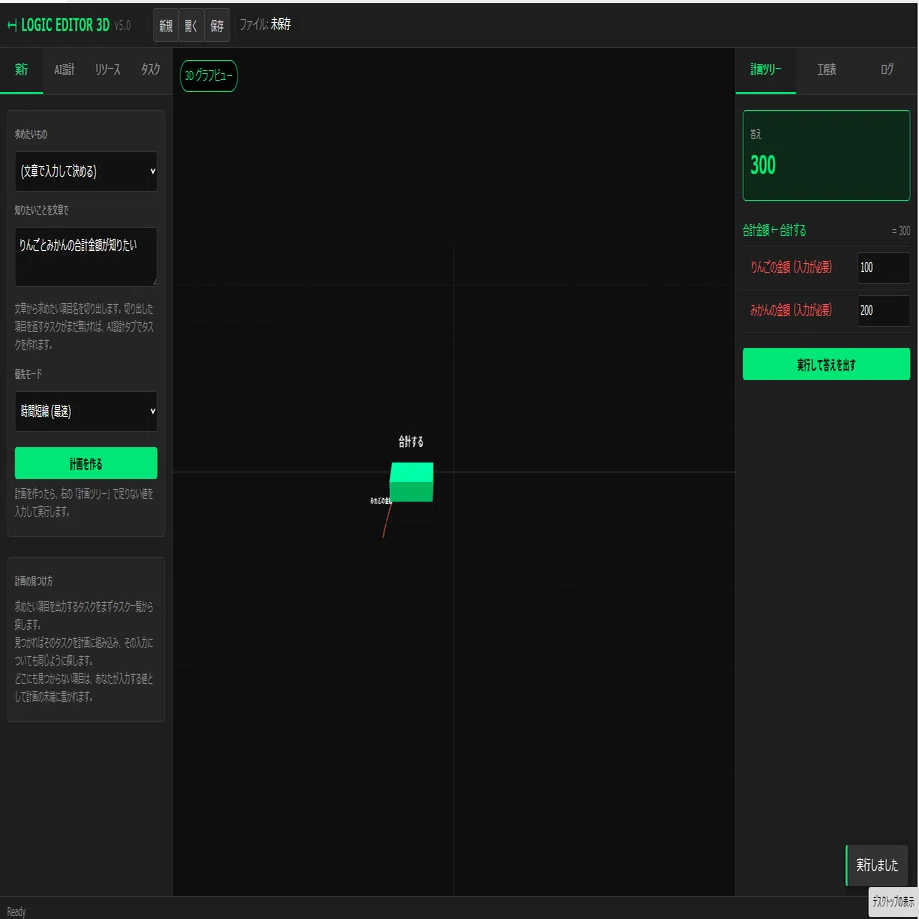This screenshot has height=919, width=919.
Task: Click the りんごの金額 (入力が必要) label
Action: pos(791,267)
